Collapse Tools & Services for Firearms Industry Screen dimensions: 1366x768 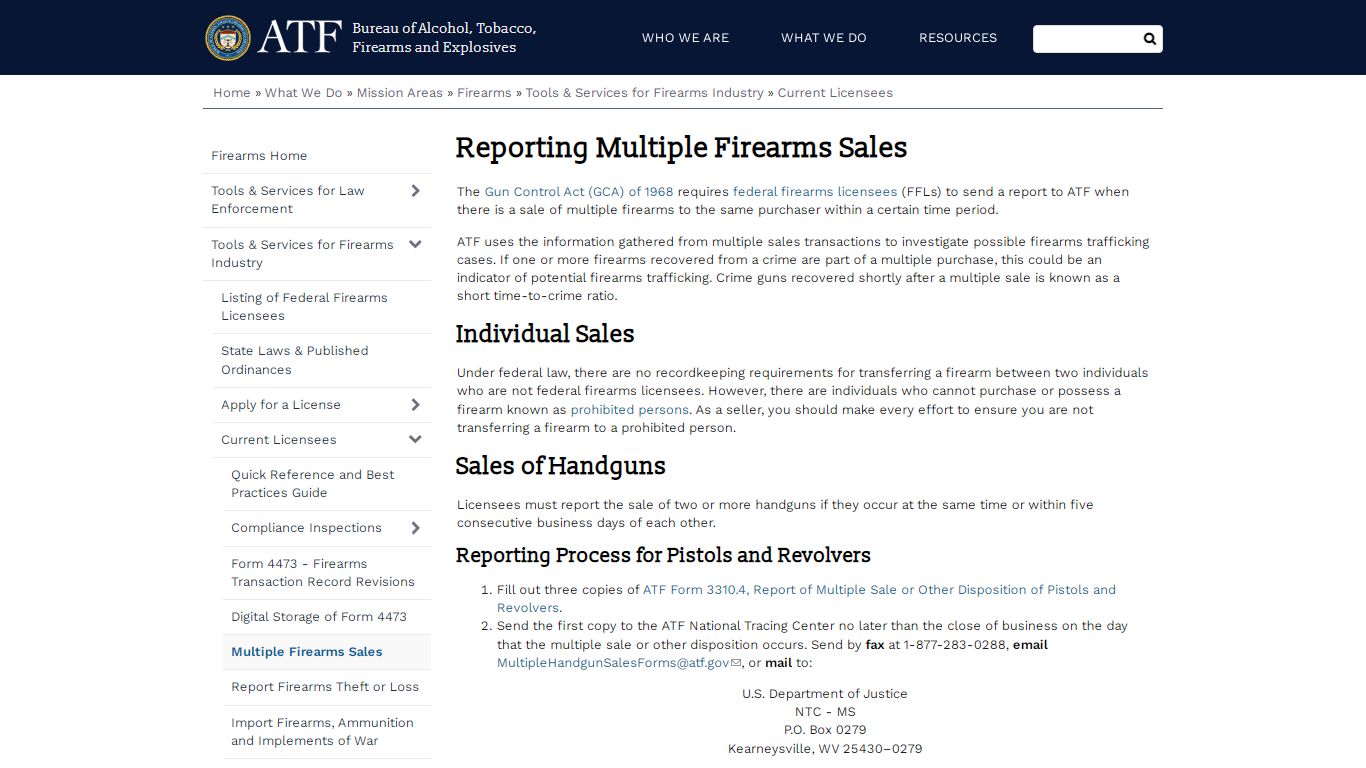point(416,244)
